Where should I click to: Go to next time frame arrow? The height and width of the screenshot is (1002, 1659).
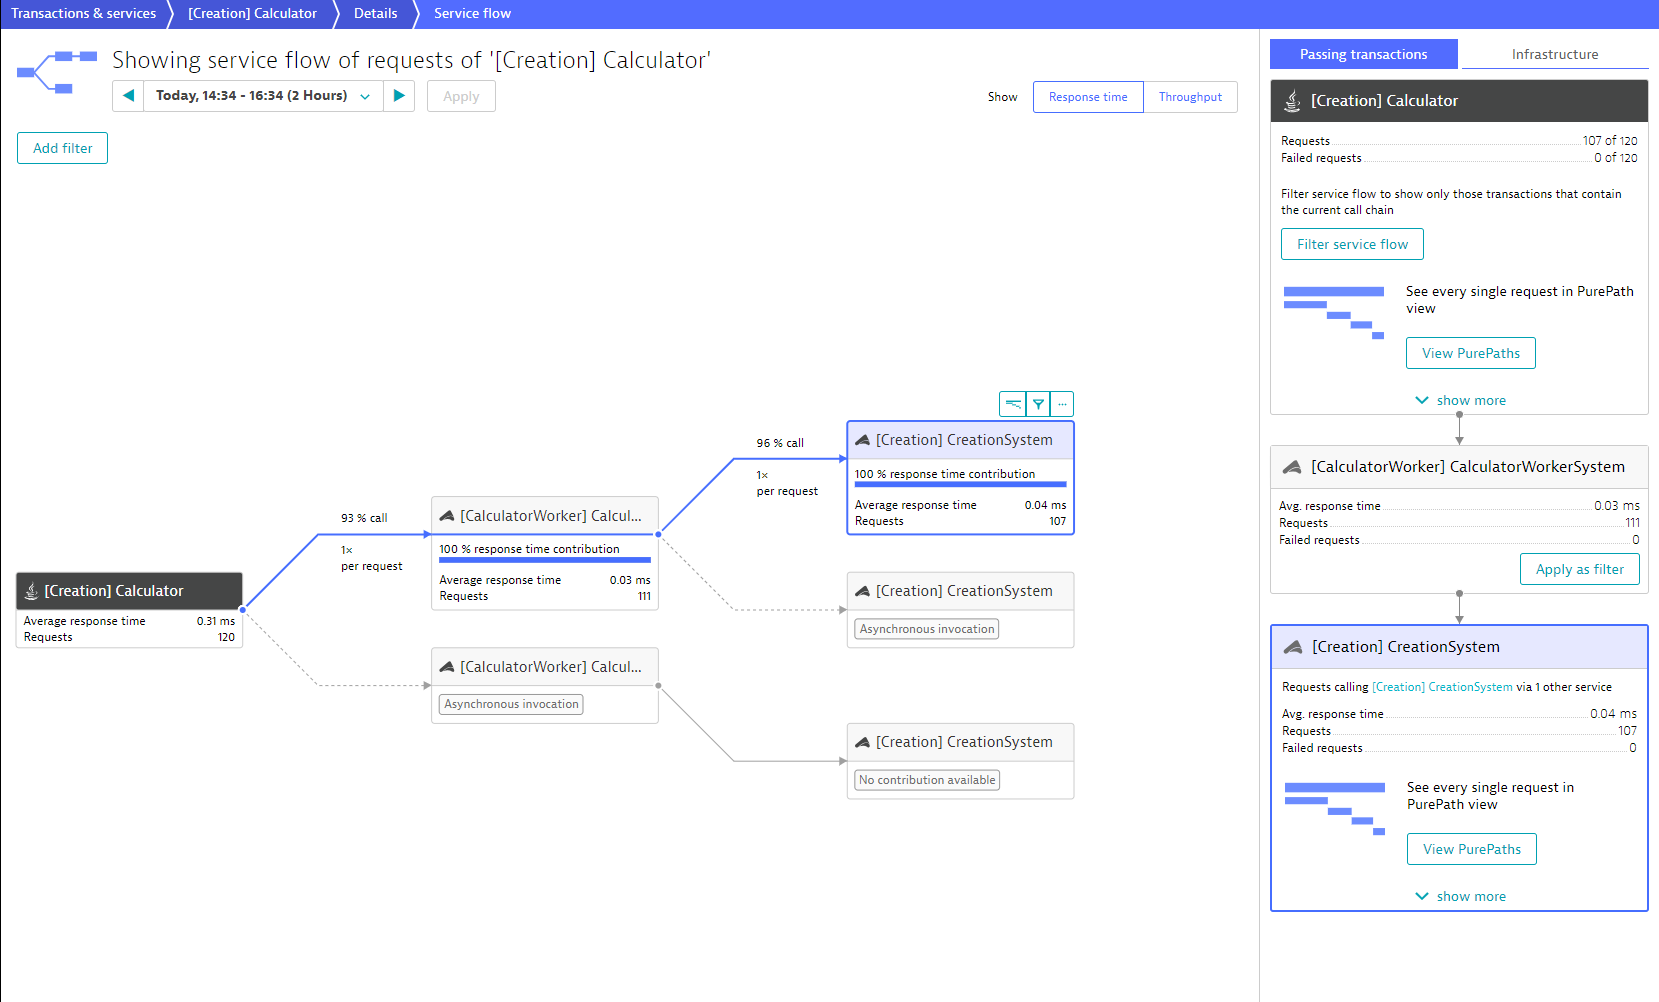tap(399, 96)
